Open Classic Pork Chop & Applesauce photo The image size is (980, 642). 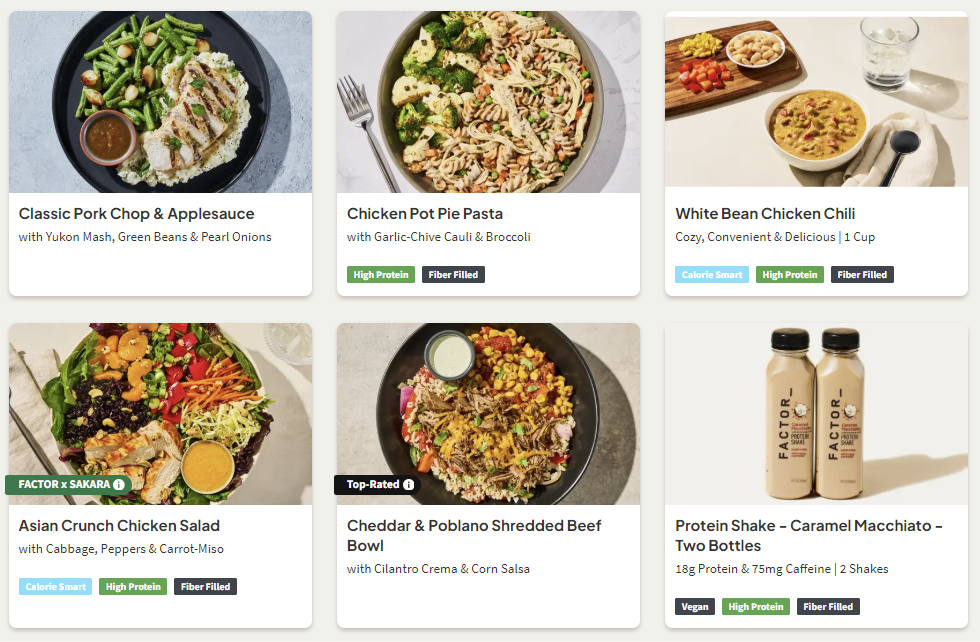160,102
